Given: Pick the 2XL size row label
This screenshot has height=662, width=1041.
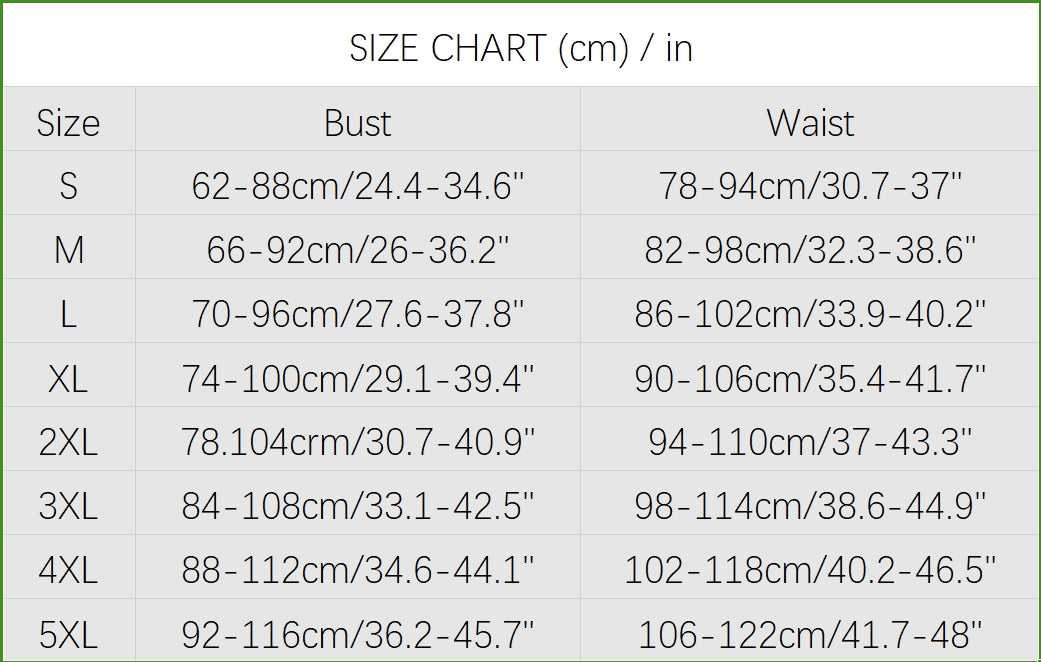Looking at the screenshot, I should 68,442.
